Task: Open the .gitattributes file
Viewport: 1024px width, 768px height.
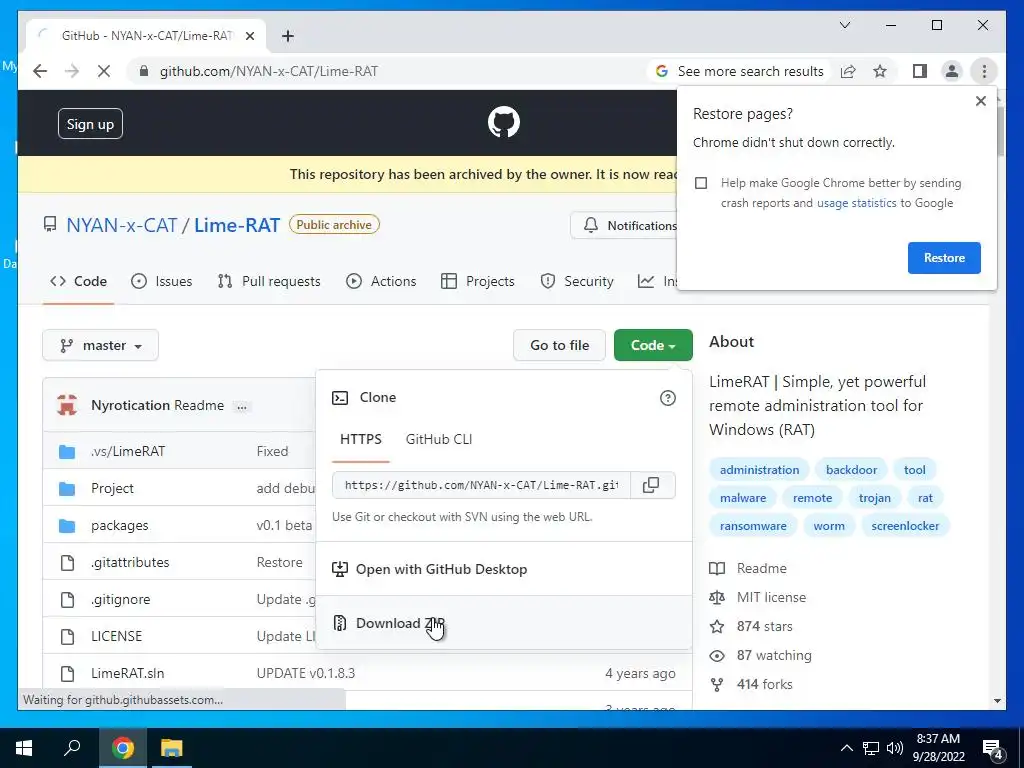Action: tap(130, 562)
